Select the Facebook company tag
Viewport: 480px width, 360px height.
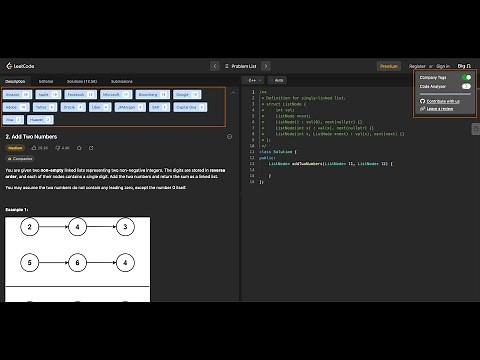80,95
